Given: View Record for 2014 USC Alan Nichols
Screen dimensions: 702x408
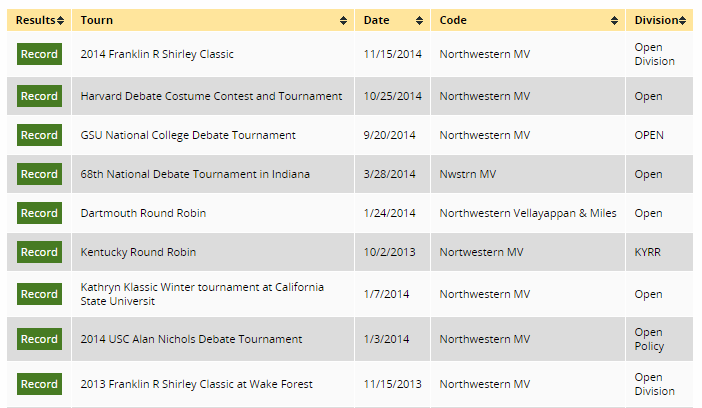Looking at the screenshot, I should [39, 339].
